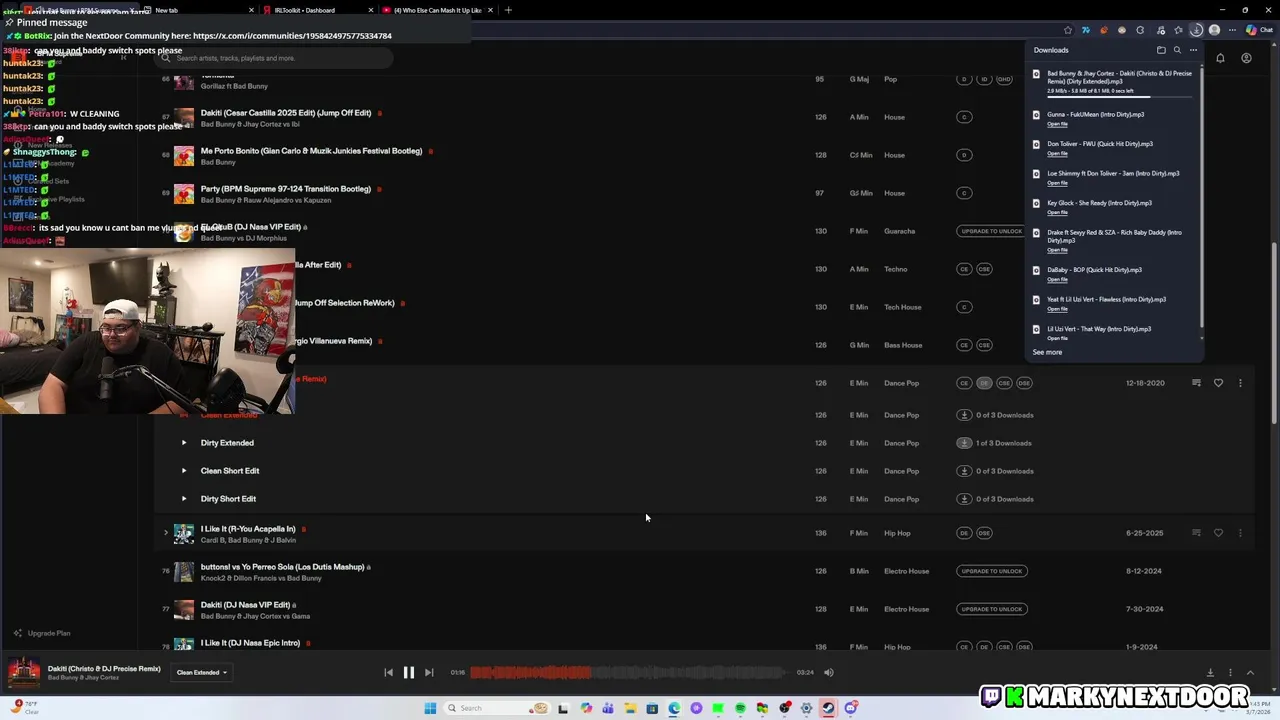This screenshot has height=720, width=1280.
Task: Open three-dot menu for the 12-18-2020 track
Action: click(1240, 383)
